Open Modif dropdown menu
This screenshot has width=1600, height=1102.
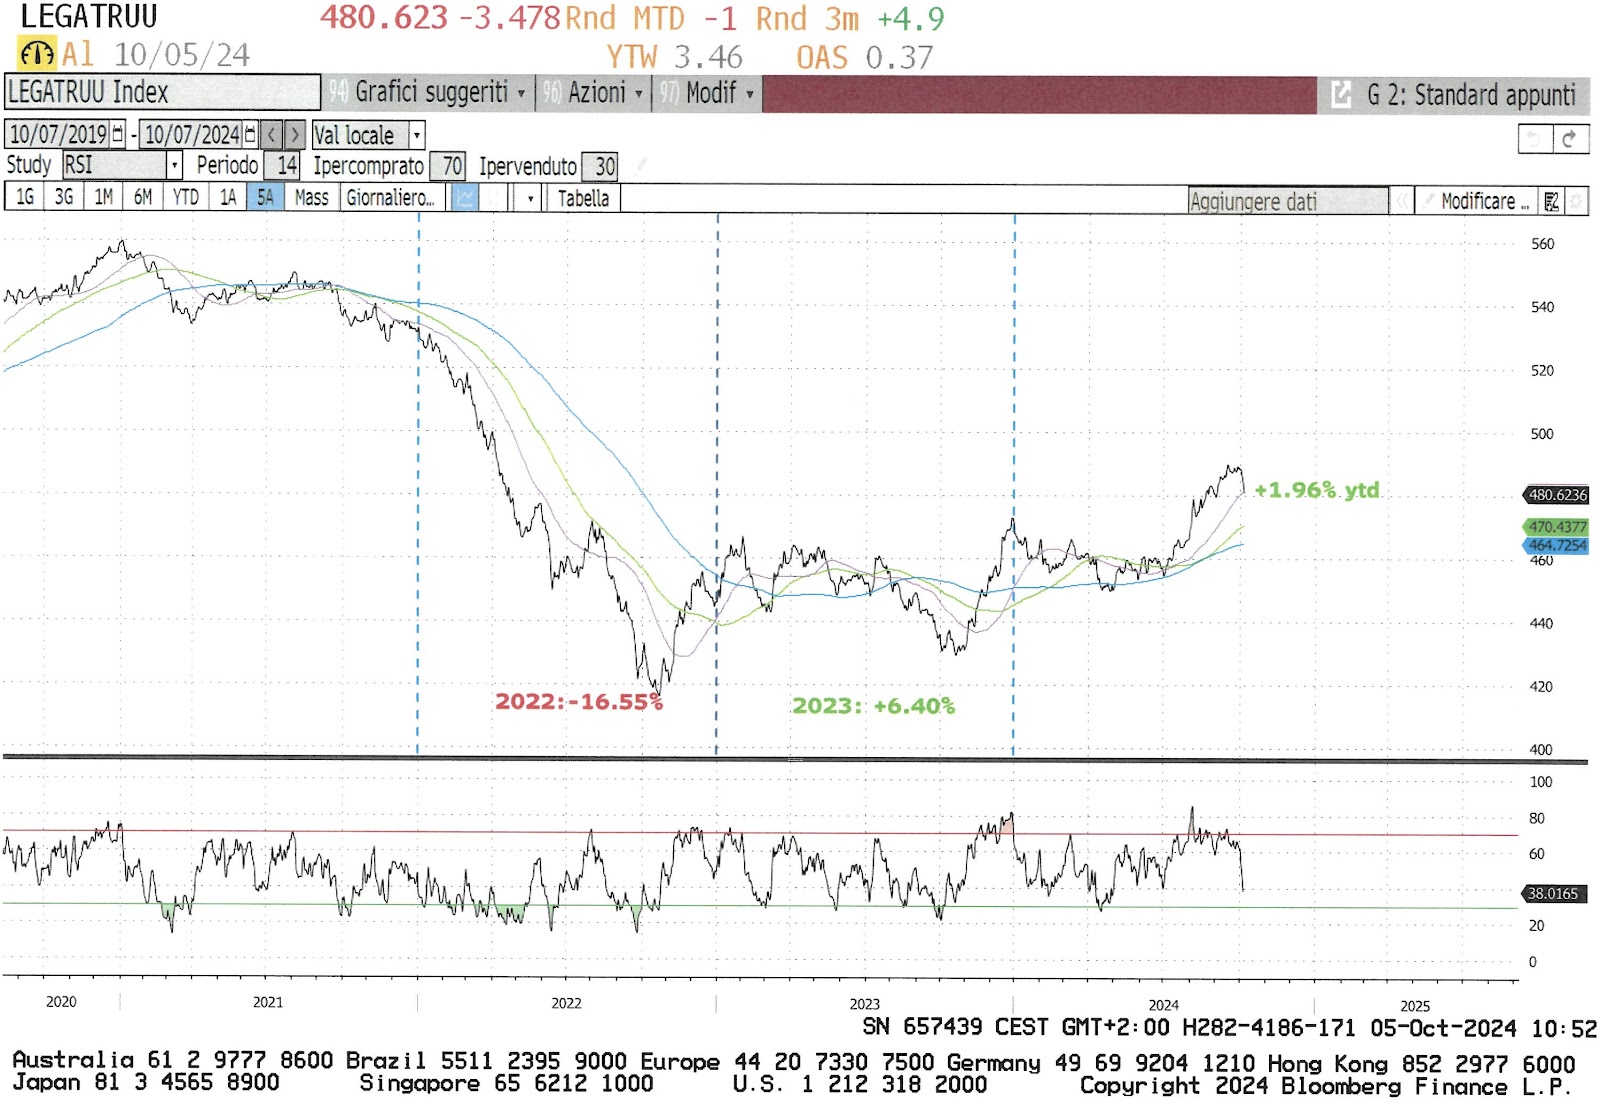point(706,93)
